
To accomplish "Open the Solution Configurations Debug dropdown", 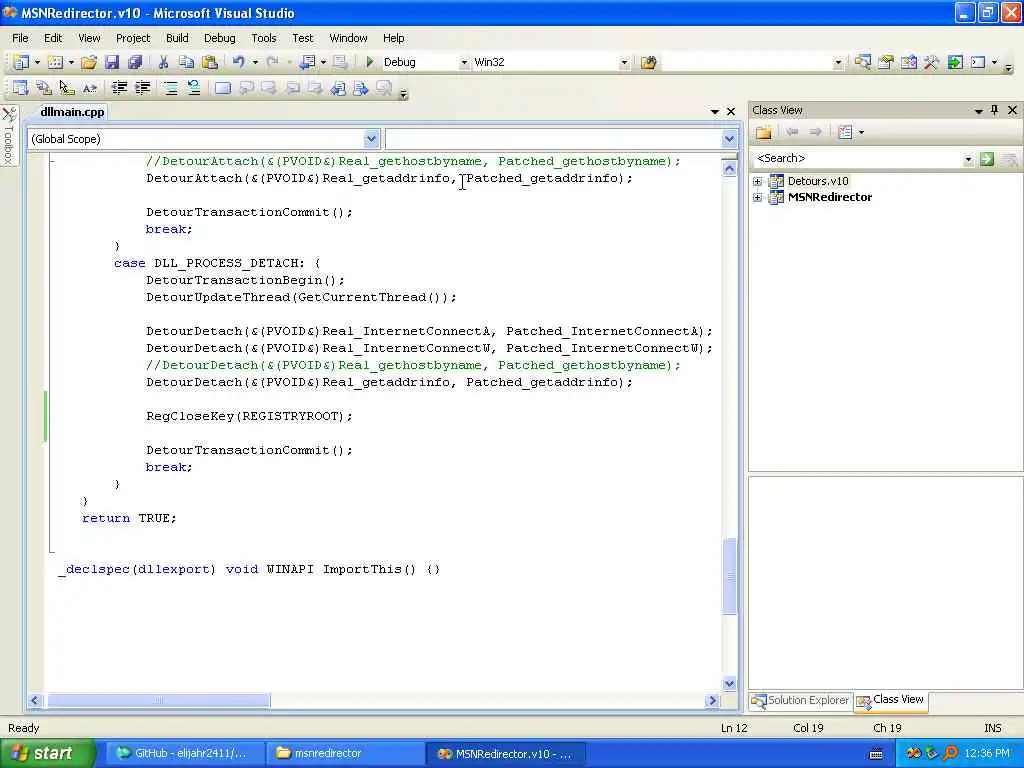I will point(464,63).
